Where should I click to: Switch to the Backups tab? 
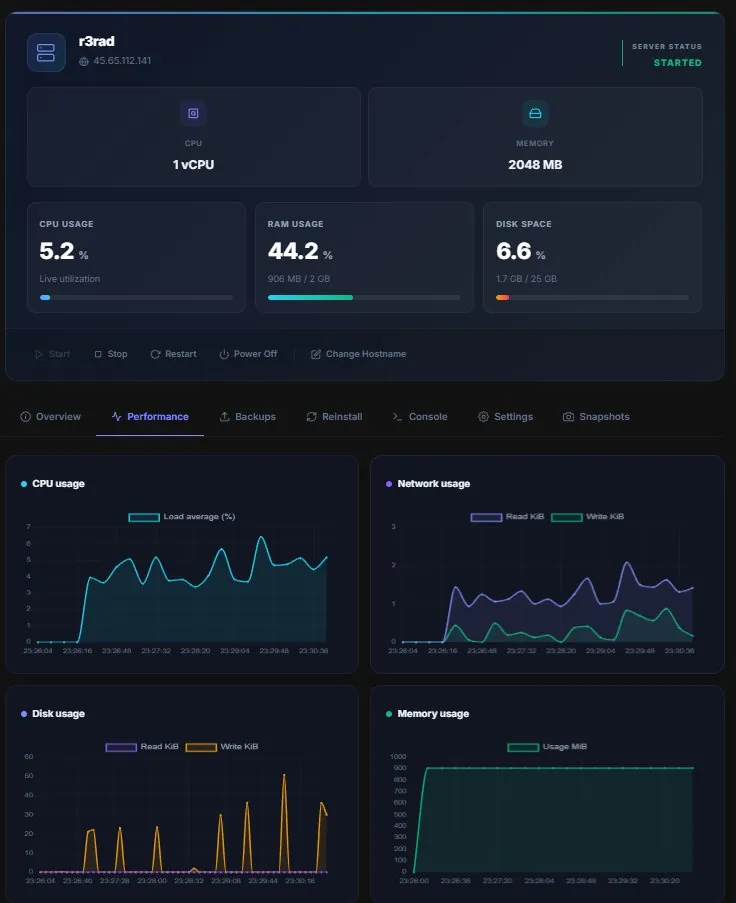(x=248, y=416)
